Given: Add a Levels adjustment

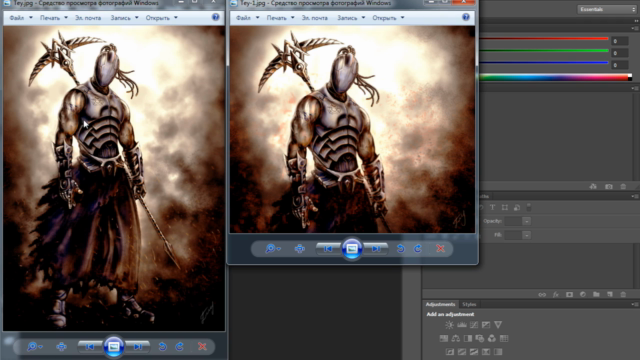Looking at the screenshot, I should (462, 325).
